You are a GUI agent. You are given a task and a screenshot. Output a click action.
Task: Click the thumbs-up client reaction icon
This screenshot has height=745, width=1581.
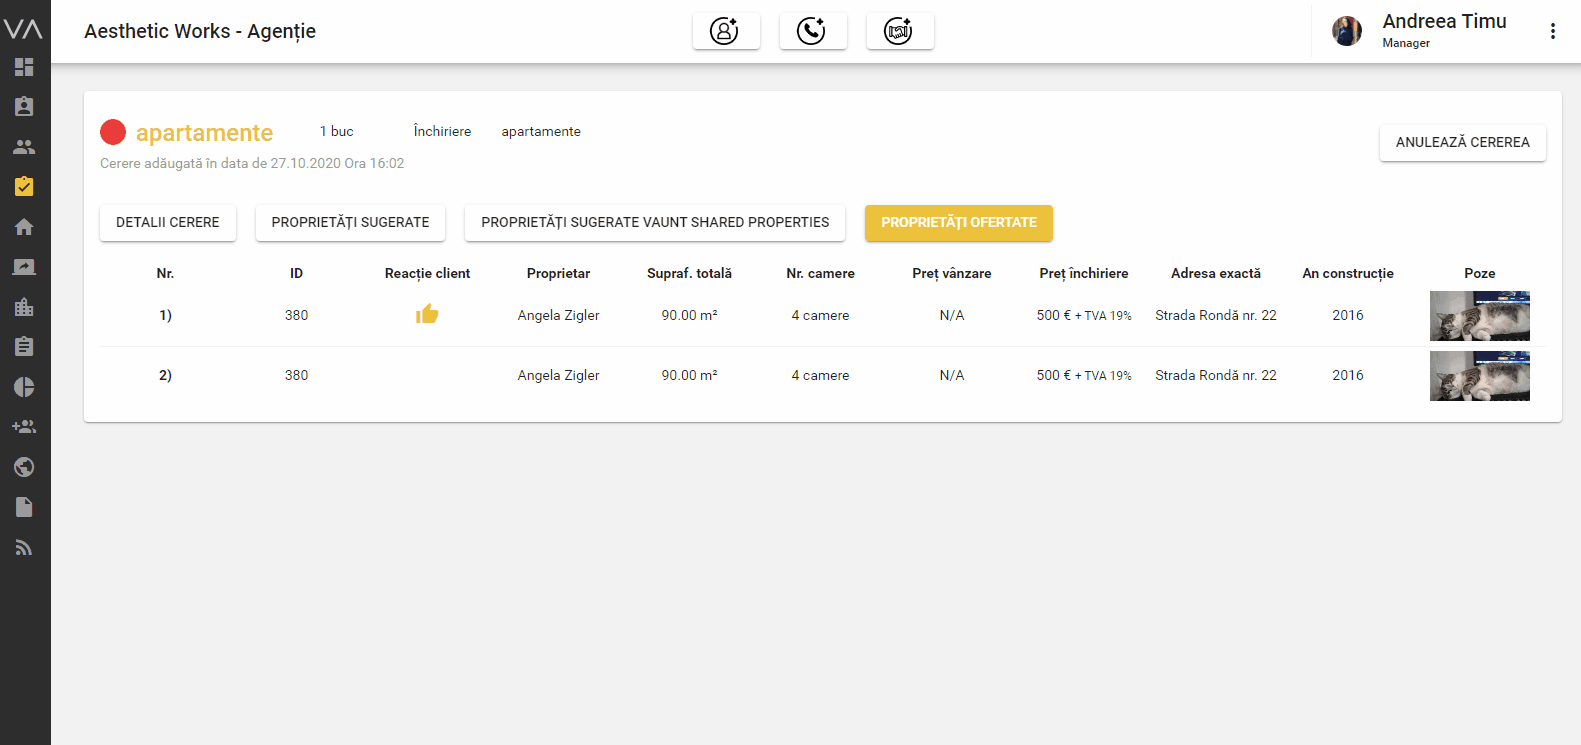point(427,314)
